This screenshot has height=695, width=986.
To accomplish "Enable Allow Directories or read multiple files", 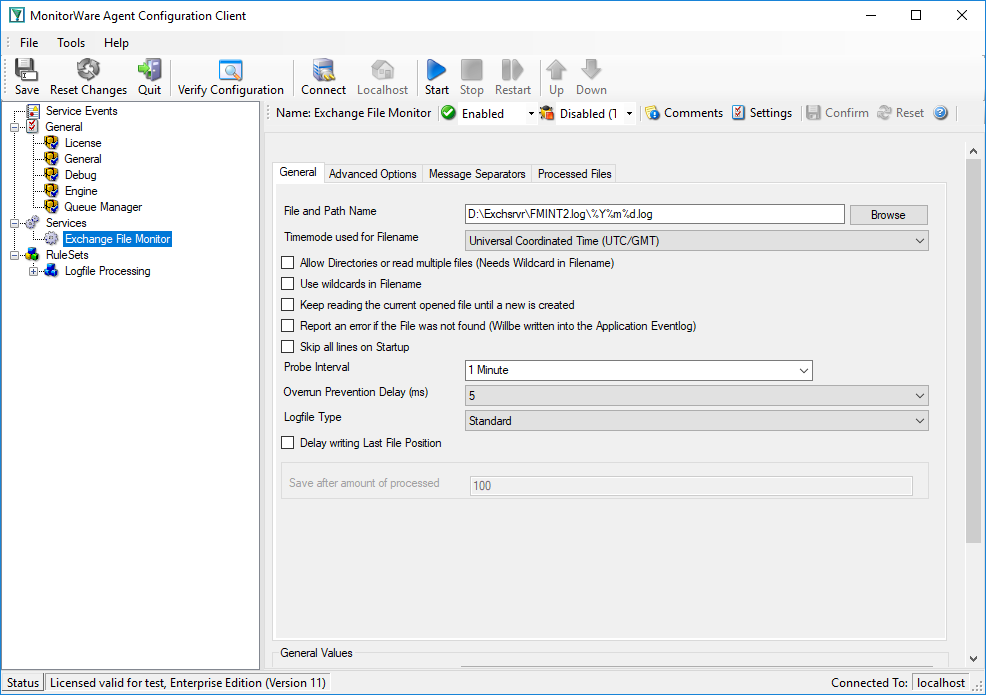I will (x=287, y=263).
